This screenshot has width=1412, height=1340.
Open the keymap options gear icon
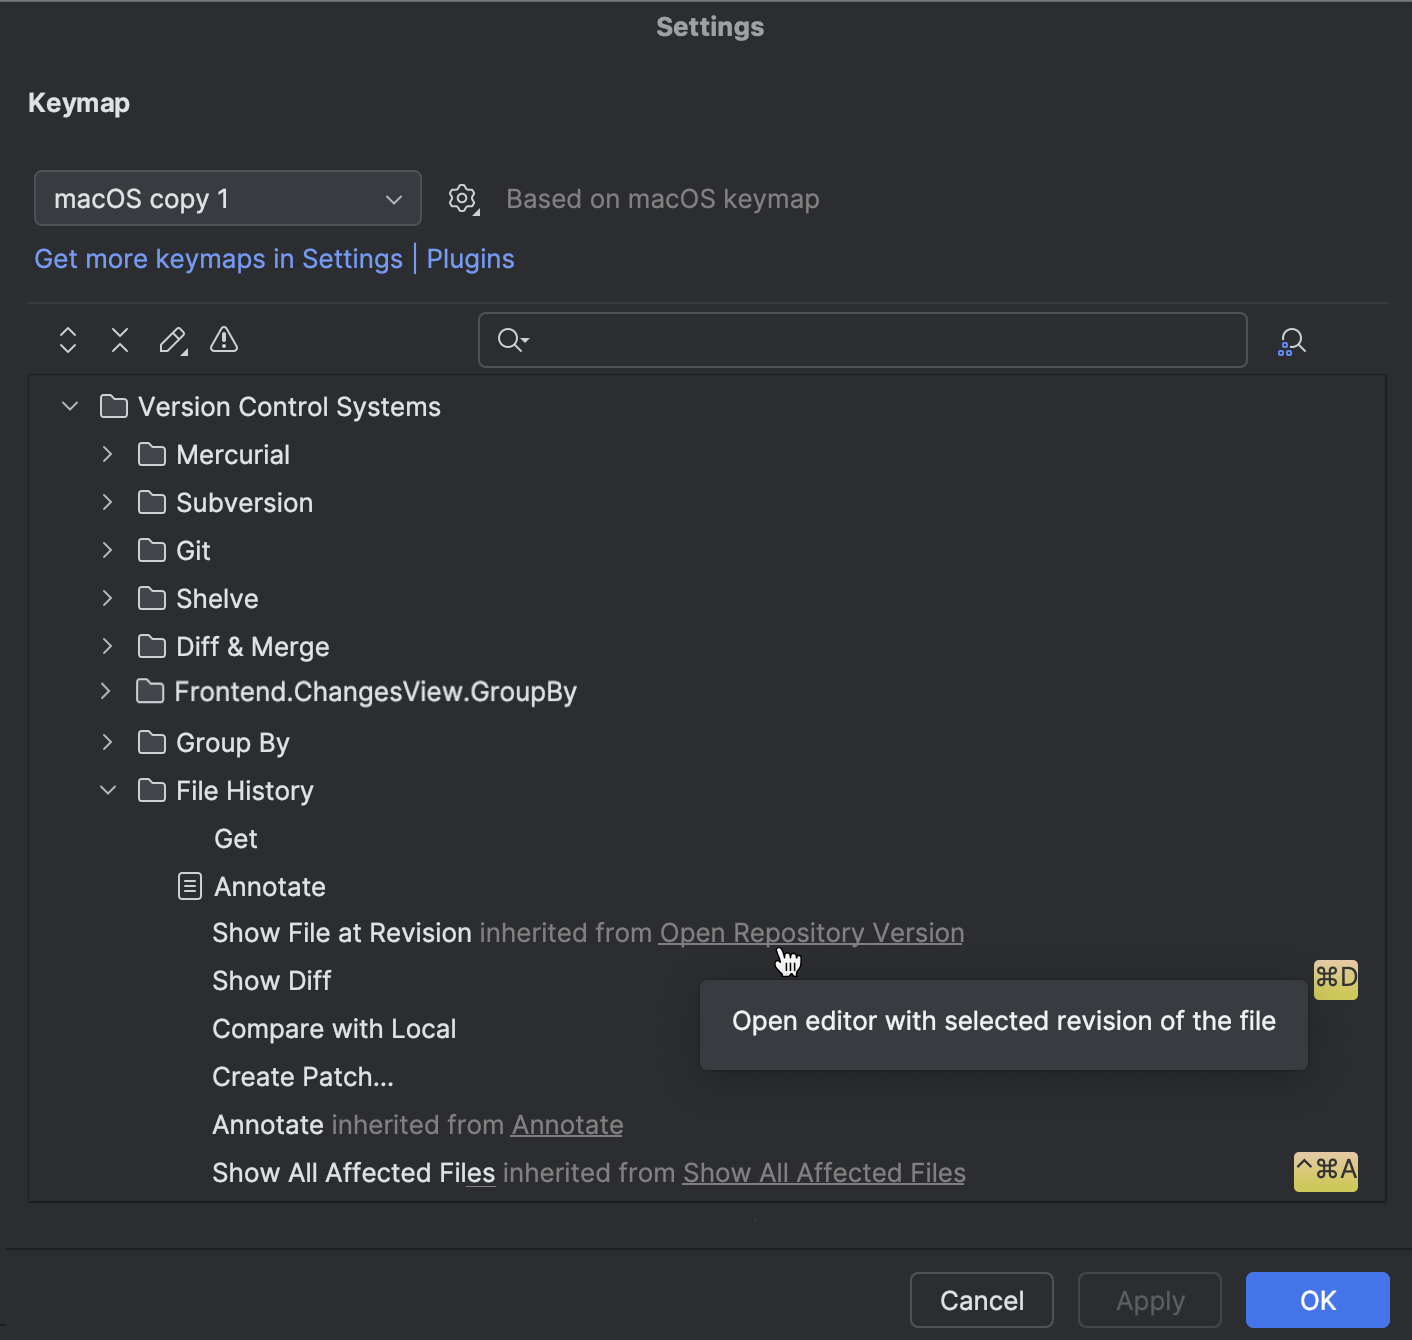pyautogui.click(x=463, y=198)
